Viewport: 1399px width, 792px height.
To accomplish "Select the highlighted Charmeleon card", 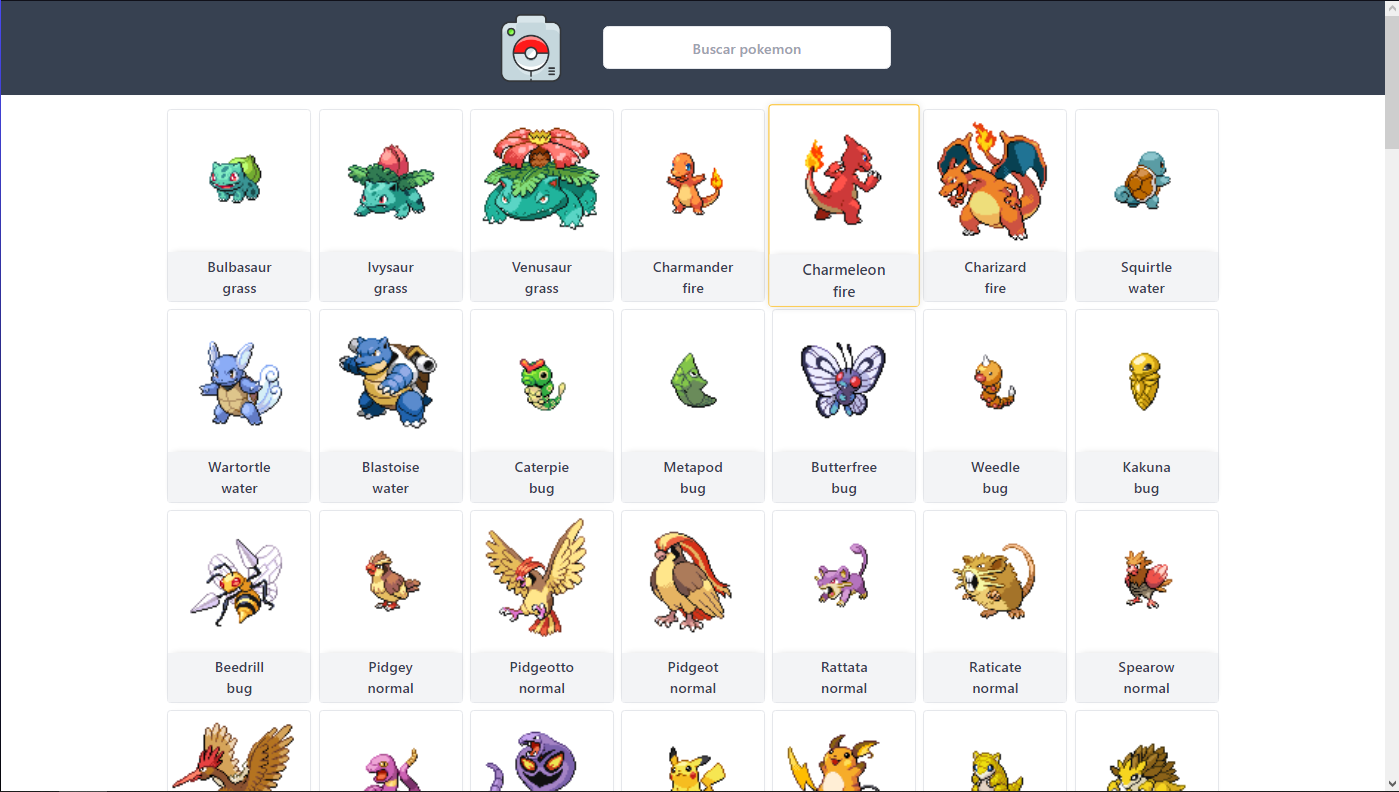I will tap(844, 205).
